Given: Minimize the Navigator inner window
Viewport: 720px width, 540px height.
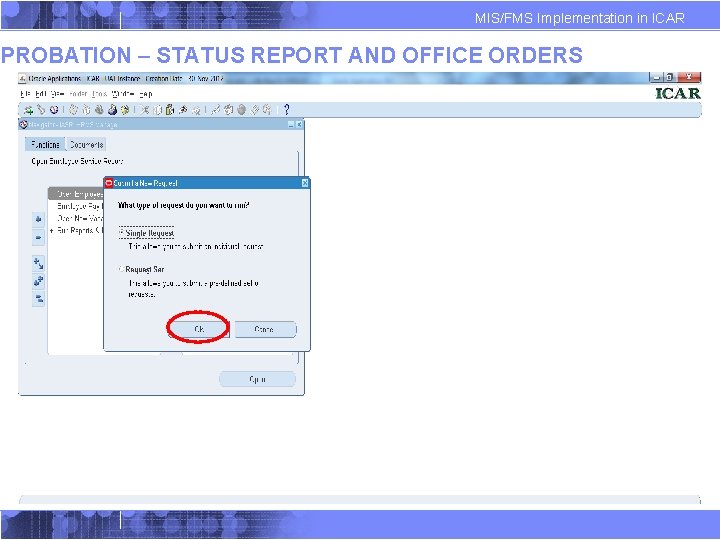Looking at the screenshot, I should 291,124.
